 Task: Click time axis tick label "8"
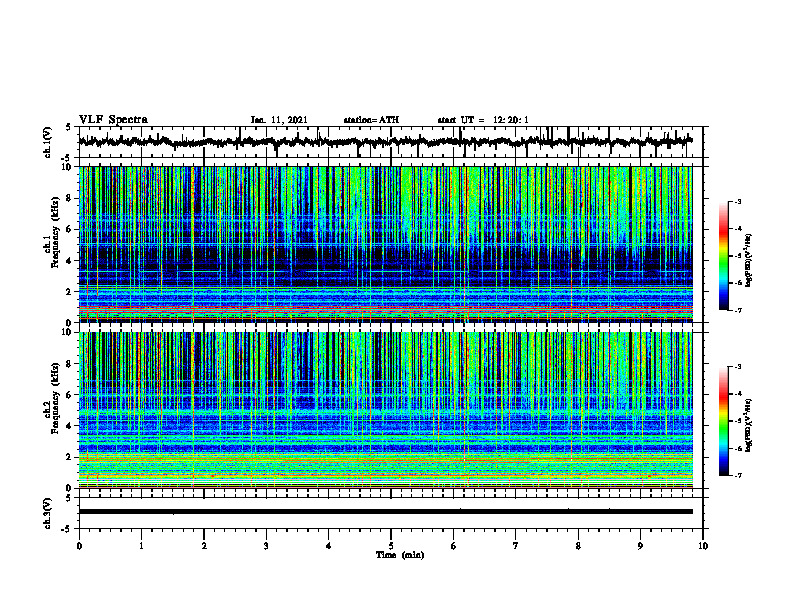578,546
